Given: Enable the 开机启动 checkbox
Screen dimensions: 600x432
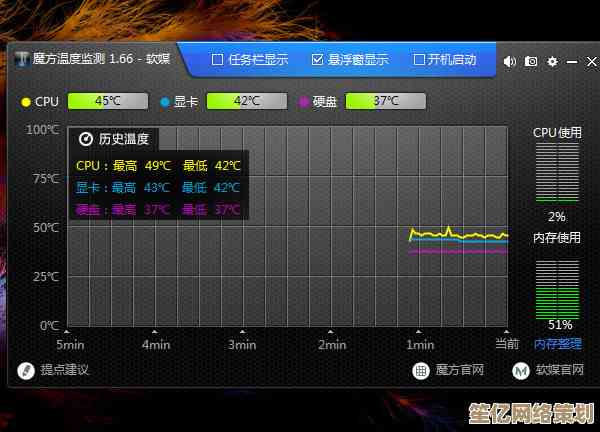Looking at the screenshot, I should (419, 60).
